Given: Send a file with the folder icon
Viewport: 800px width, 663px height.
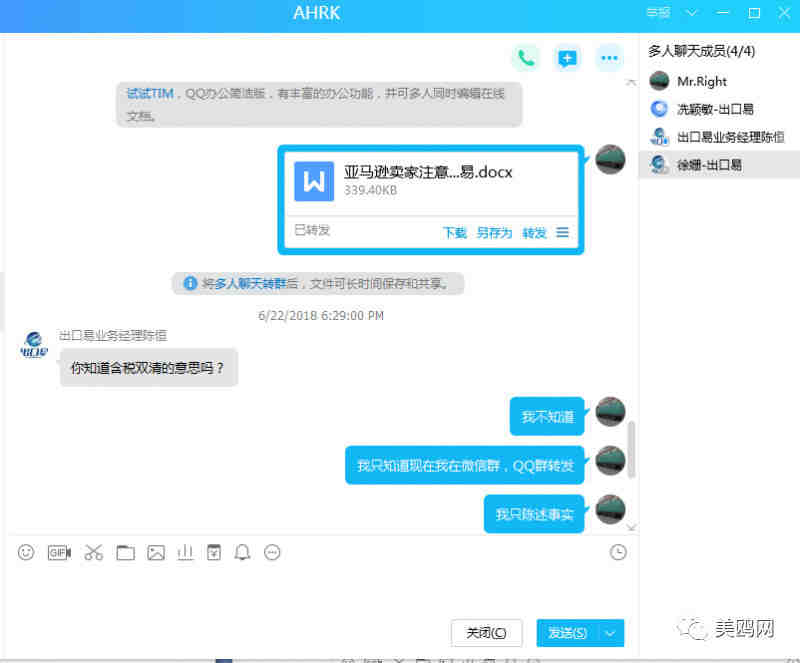Looking at the screenshot, I should pos(125,553).
